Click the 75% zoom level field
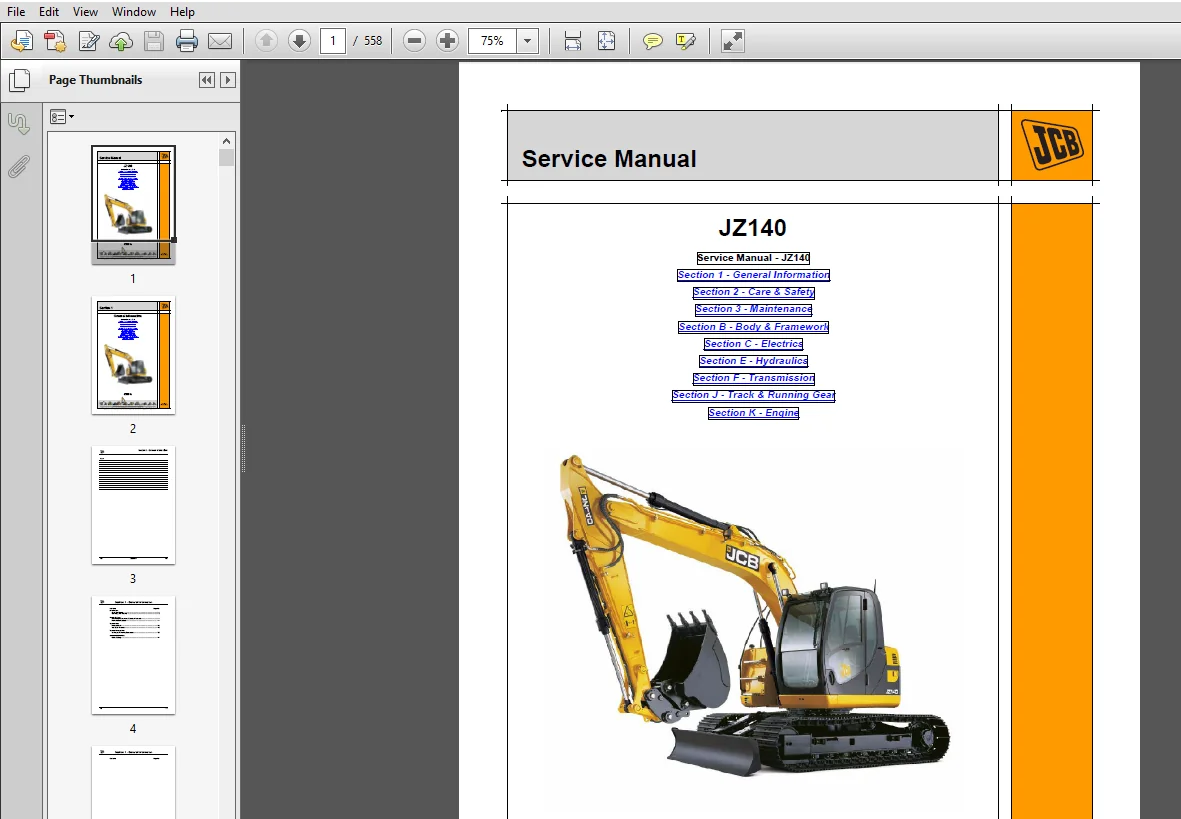The width and height of the screenshot is (1181, 819). (493, 41)
